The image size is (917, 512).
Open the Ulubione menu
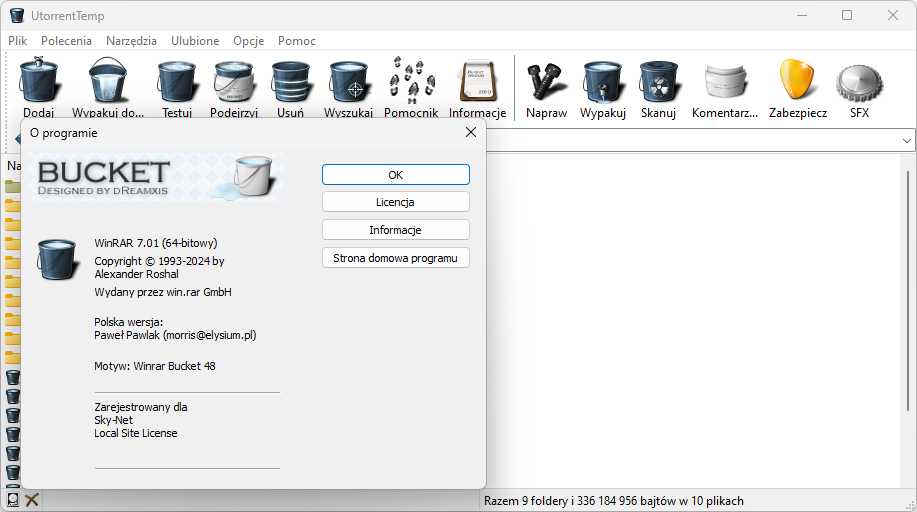(195, 40)
